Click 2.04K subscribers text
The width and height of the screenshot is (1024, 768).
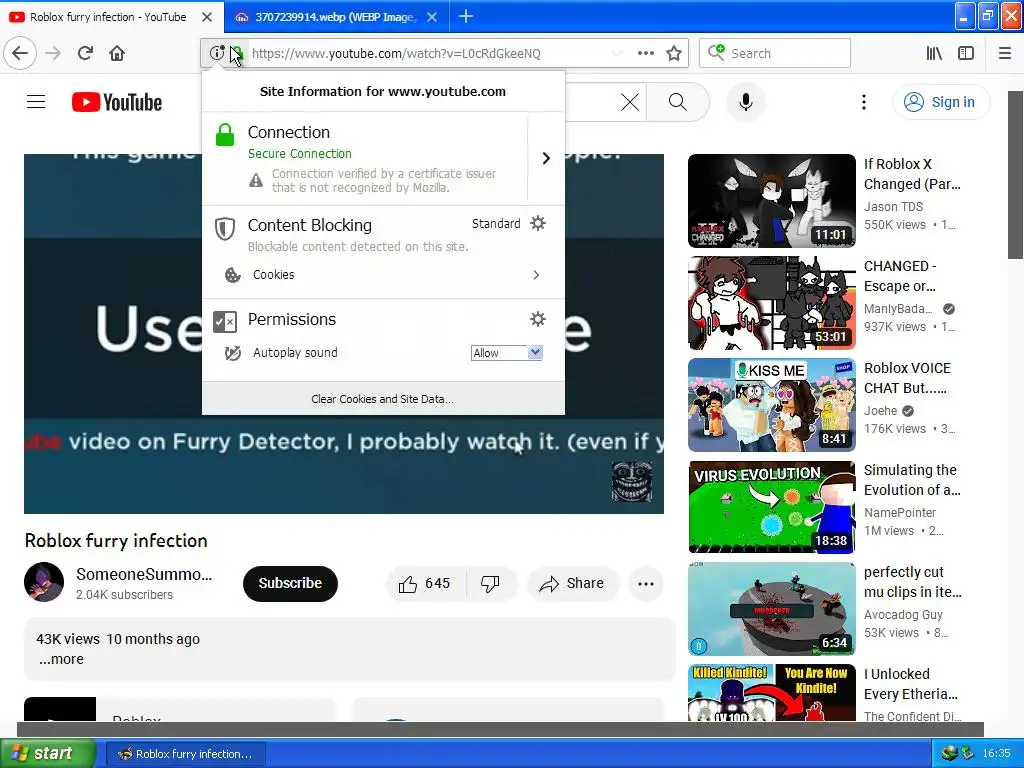click(x=124, y=595)
